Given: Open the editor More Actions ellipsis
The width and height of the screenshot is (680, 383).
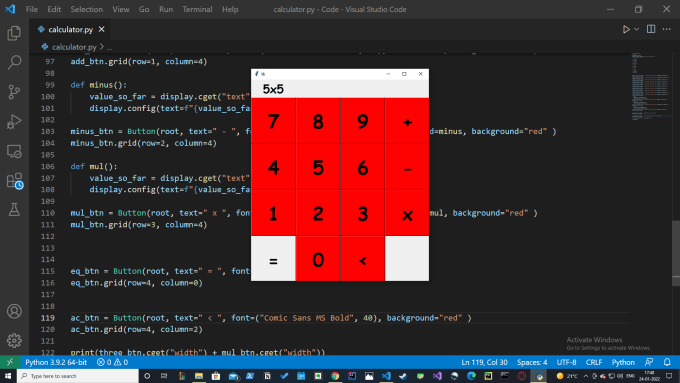Looking at the screenshot, I should pyautogui.click(x=667, y=29).
